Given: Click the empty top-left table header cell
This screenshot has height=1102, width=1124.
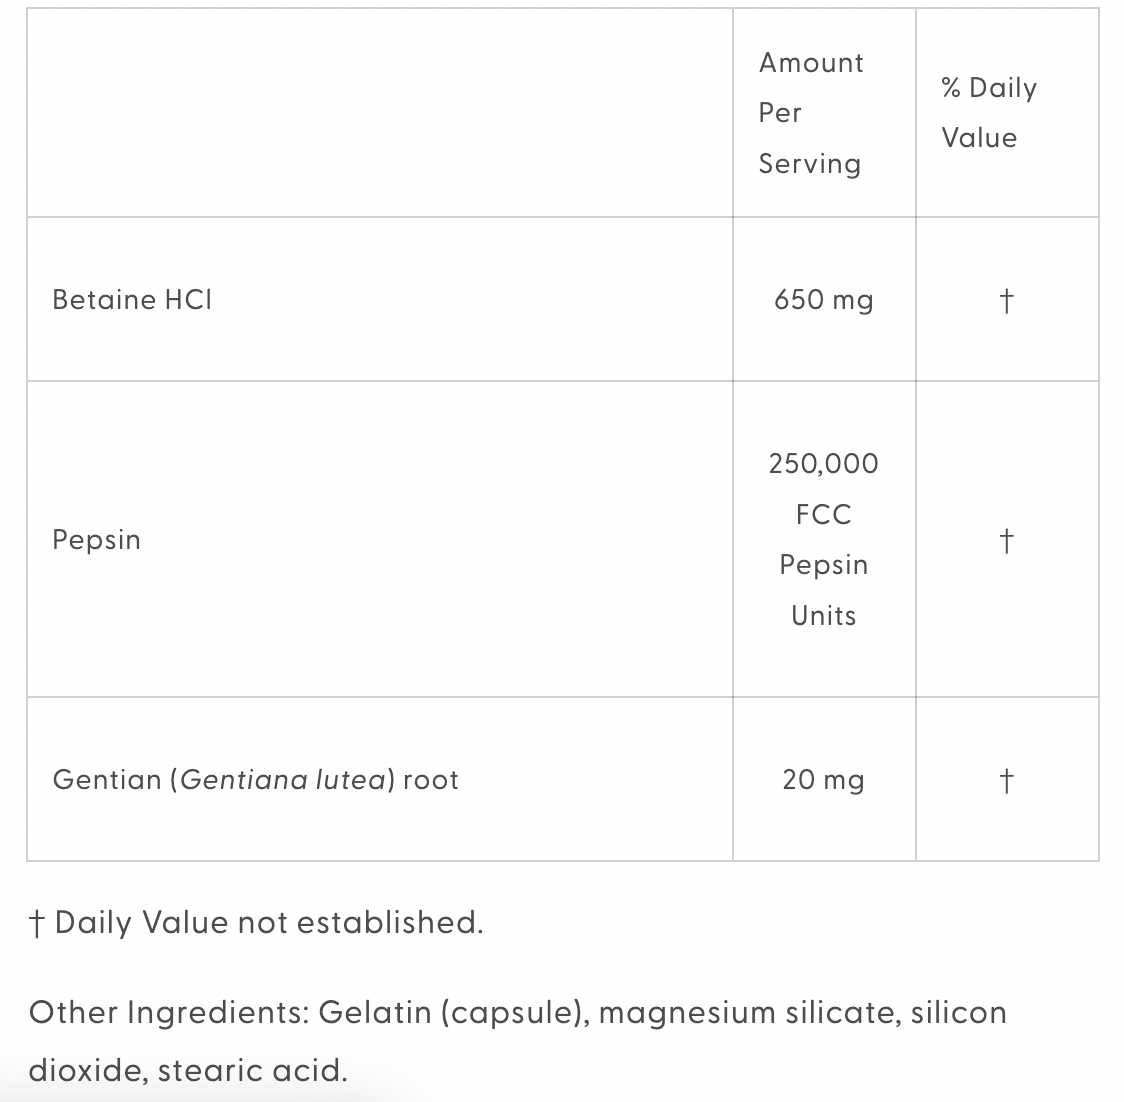Looking at the screenshot, I should (379, 113).
